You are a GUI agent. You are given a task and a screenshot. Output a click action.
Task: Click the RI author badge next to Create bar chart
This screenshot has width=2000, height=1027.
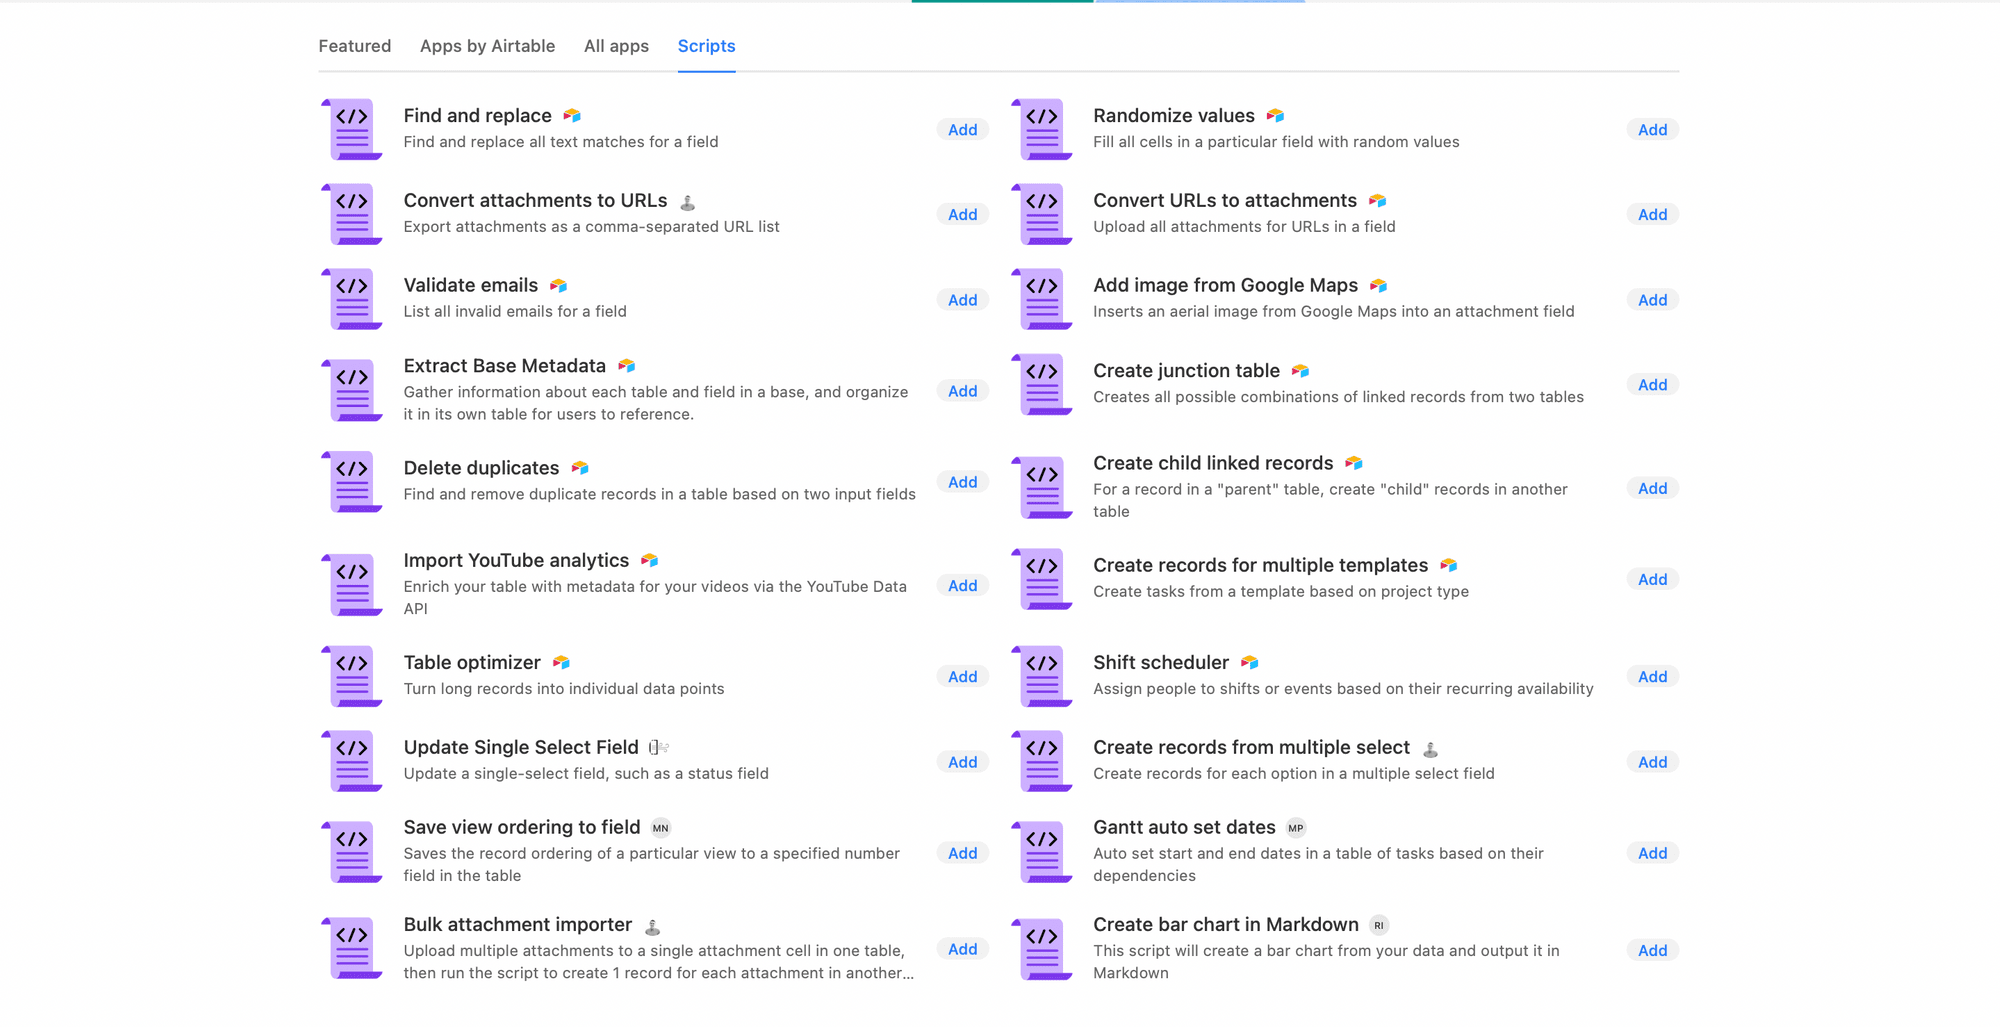pyautogui.click(x=1379, y=925)
